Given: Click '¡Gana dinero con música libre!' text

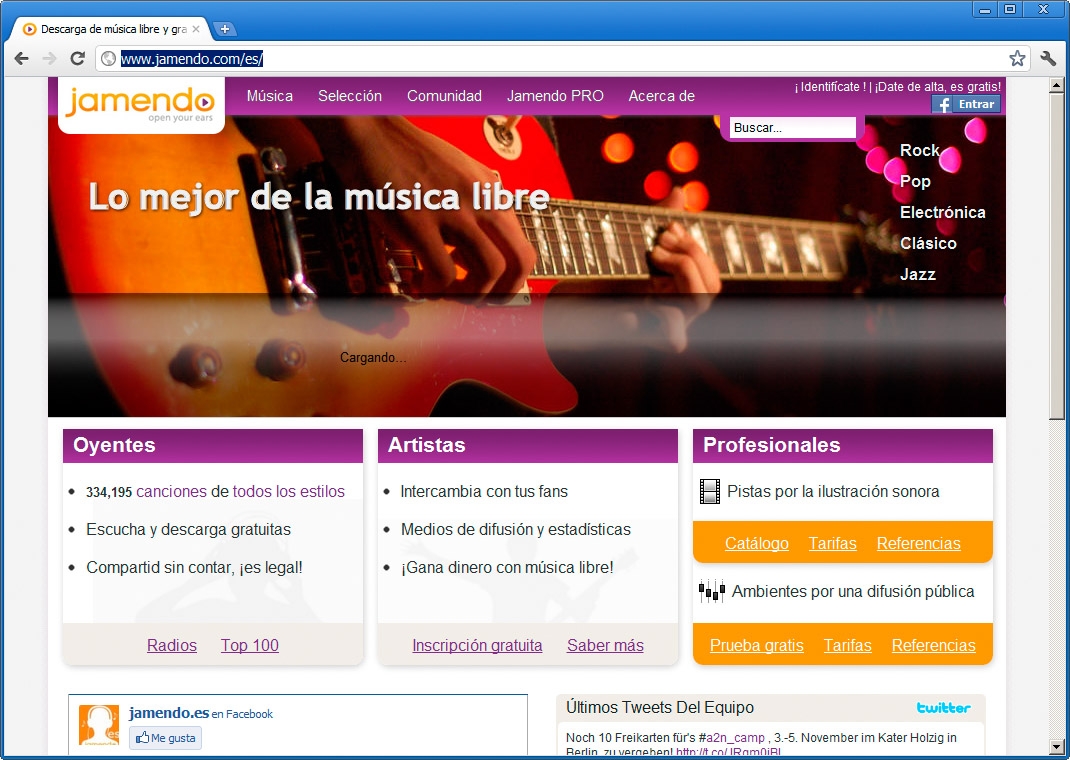Looking at the screenshot, I should [507, 567].
